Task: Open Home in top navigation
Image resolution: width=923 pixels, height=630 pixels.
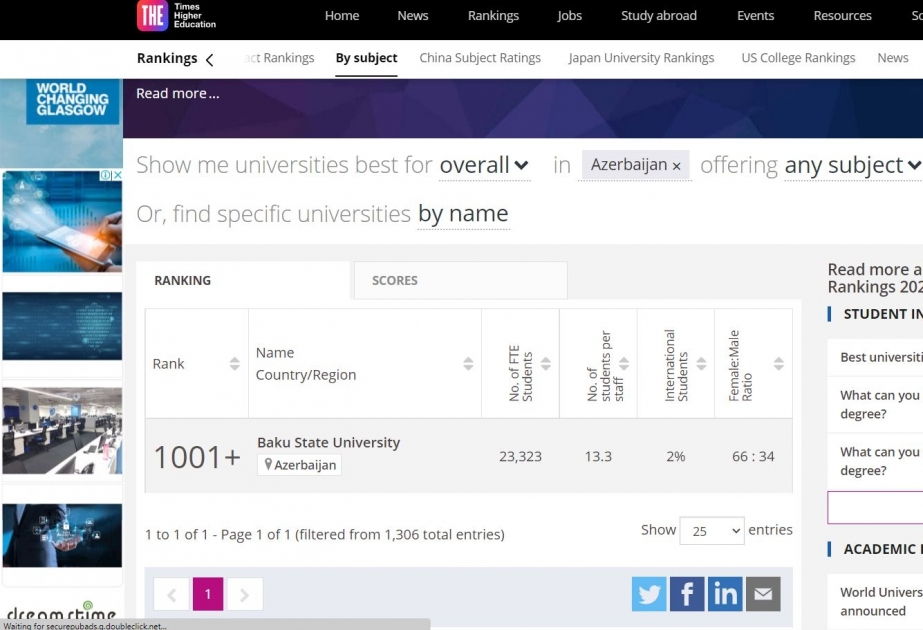Action: [x=342, y=16]
